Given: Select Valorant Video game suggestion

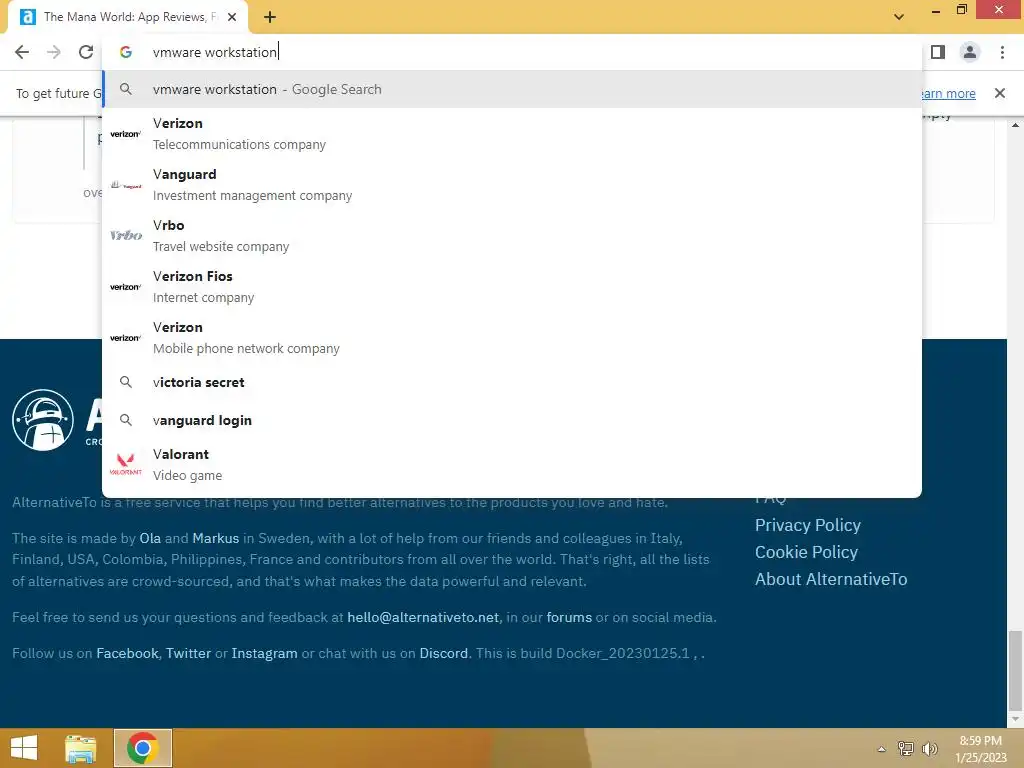Looking at the screenshot, I should click(x=512, y=465).
